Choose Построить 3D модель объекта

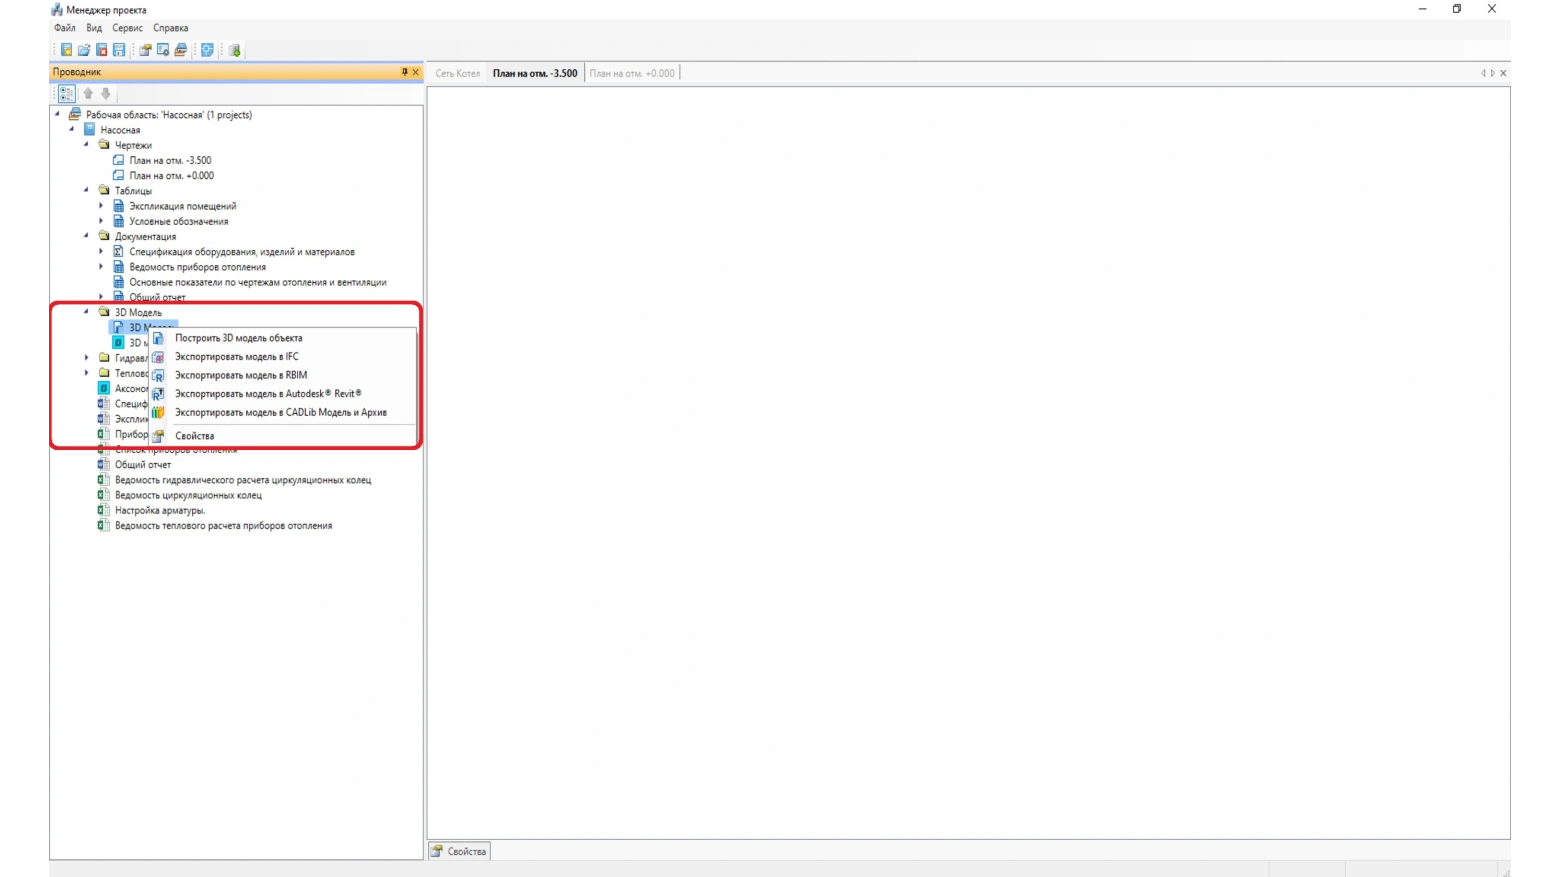(238, 338)
